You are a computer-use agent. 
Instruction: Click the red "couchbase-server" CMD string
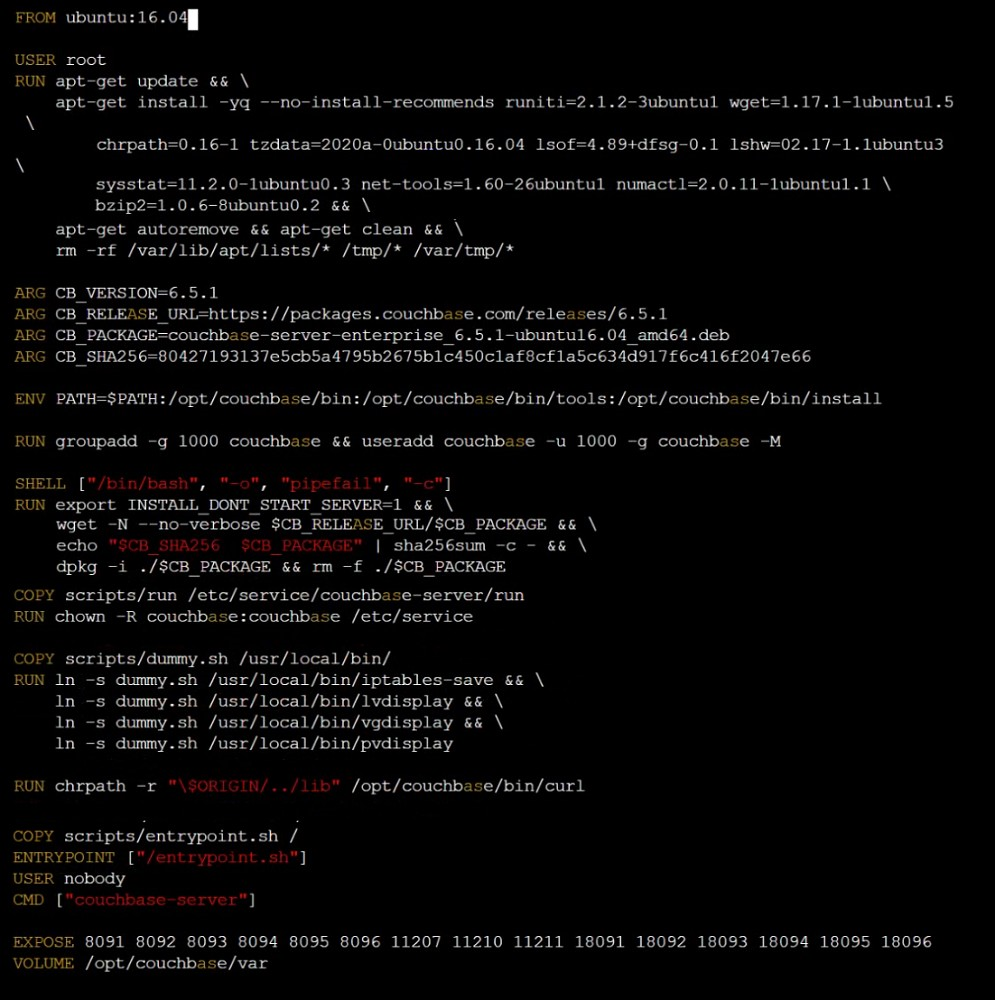156,900
